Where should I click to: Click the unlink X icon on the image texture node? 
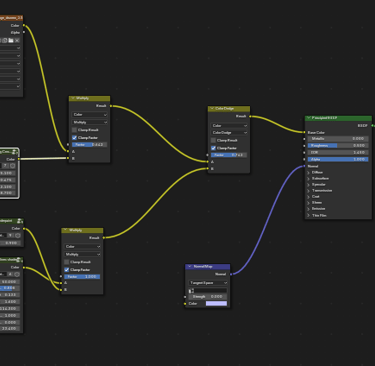pos(17,40)
